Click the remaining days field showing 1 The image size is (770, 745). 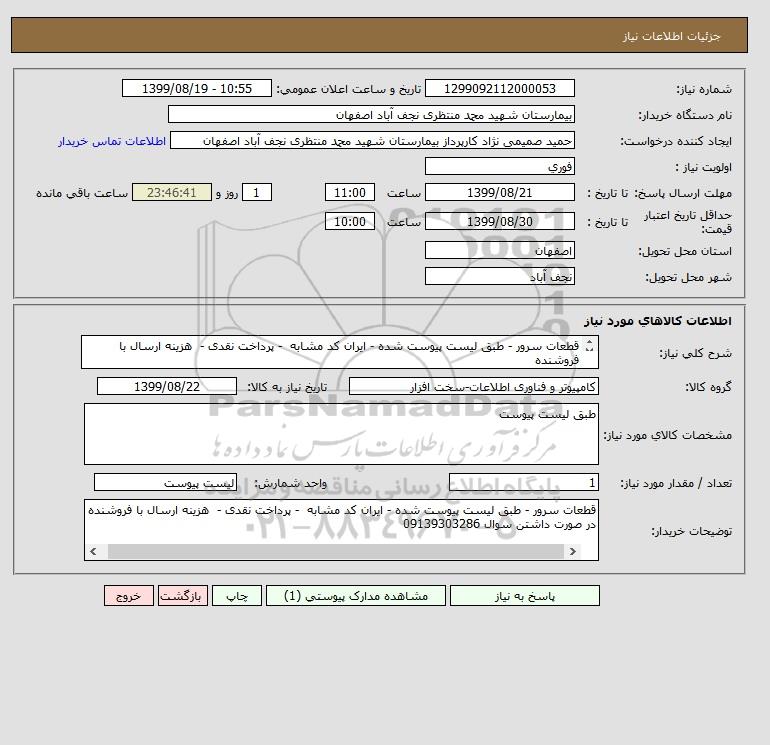click(x=256, y=193)
